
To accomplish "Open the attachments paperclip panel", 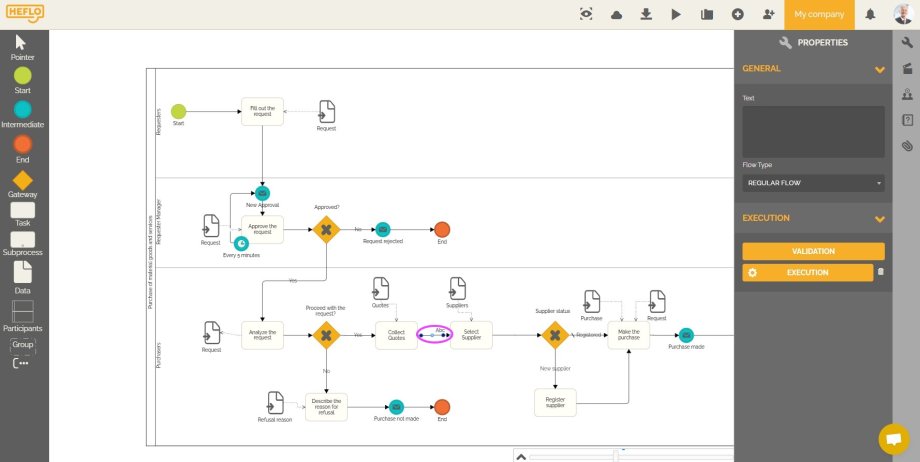I will [x=907, y=146].
